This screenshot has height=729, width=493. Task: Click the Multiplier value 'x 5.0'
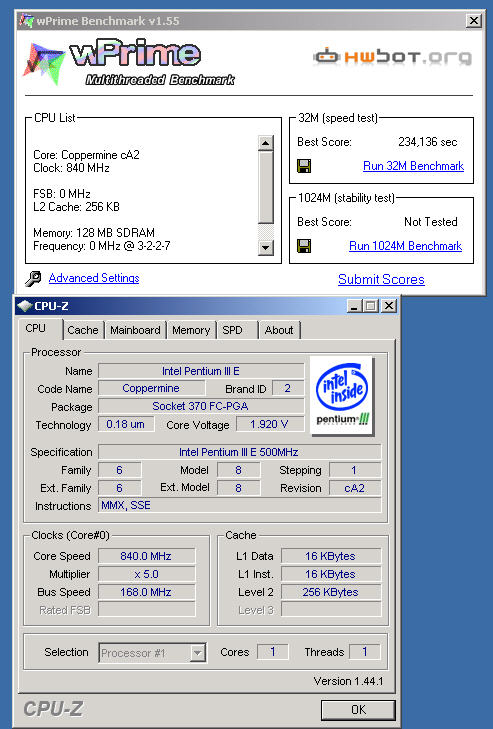coord(146,574)
